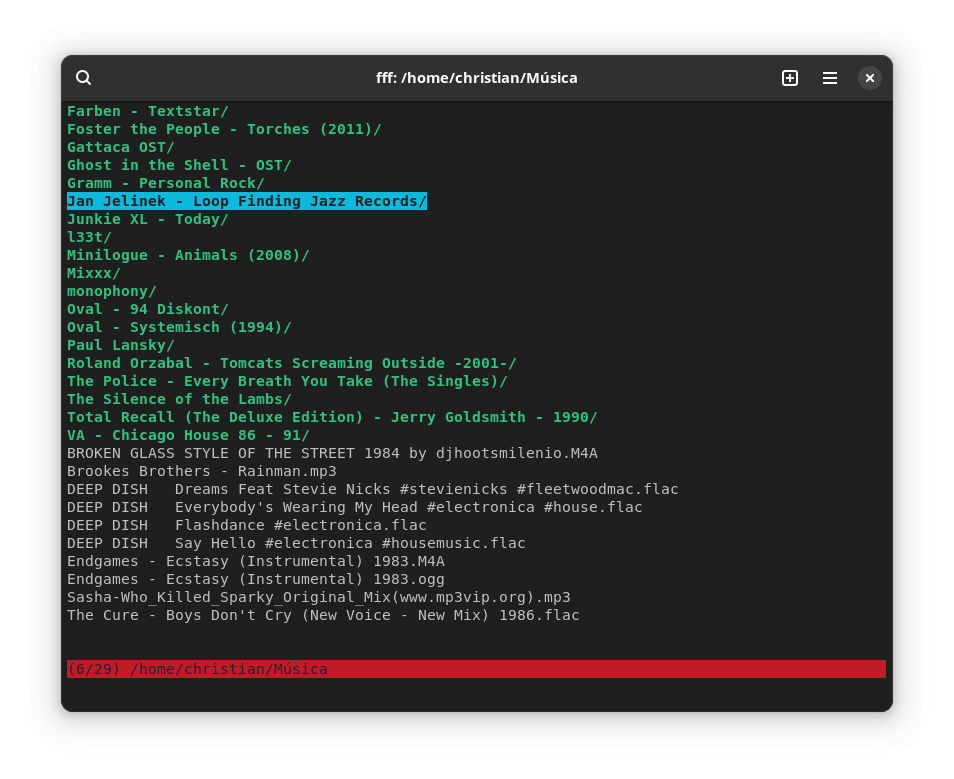
Task: Select 'The Police - Every Breath You Take' folder
Action: tap(287, 381)
